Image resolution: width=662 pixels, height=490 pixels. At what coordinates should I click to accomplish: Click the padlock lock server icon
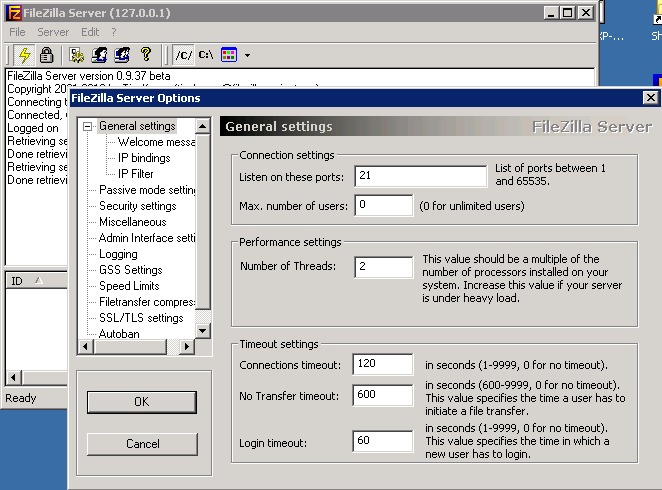point(46,55)
